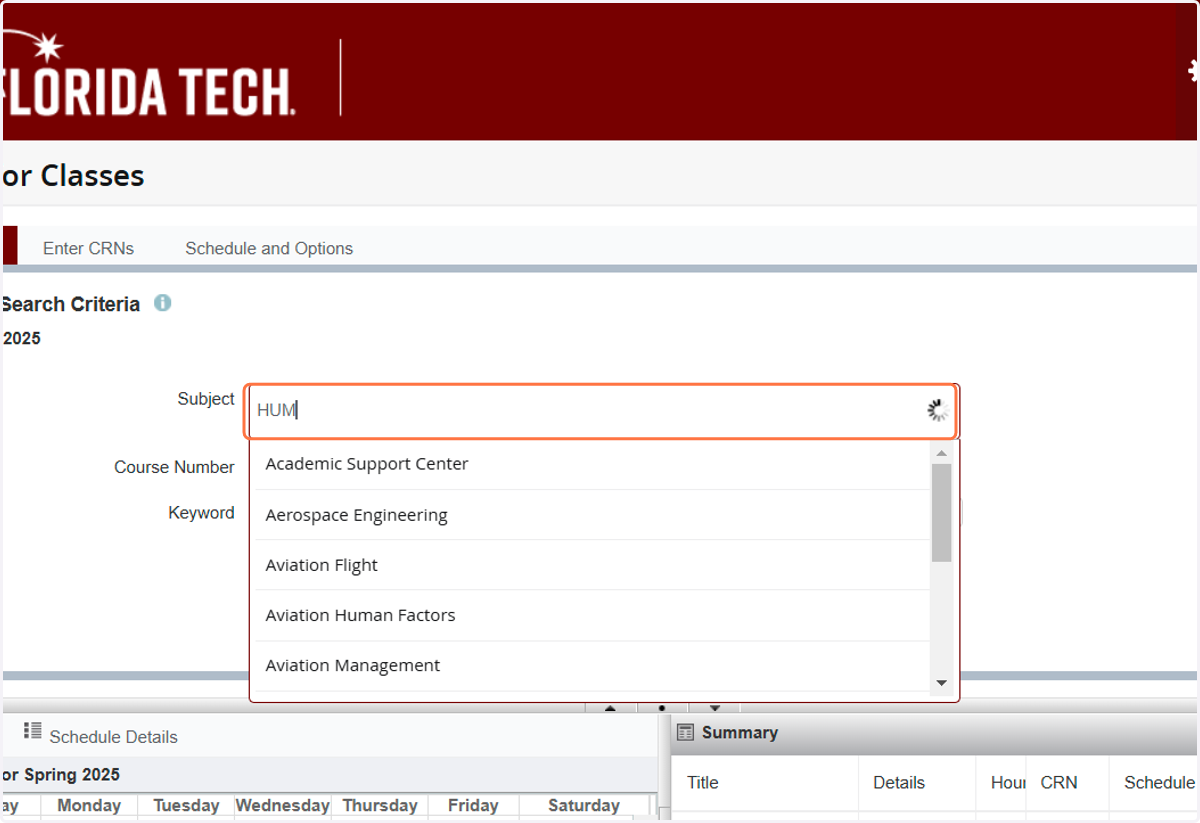The width and height of the screenshot is (1200, 823).
Task: Open the Search Criteria info icon
Action: pyautogui.click(x=162, y=303)
